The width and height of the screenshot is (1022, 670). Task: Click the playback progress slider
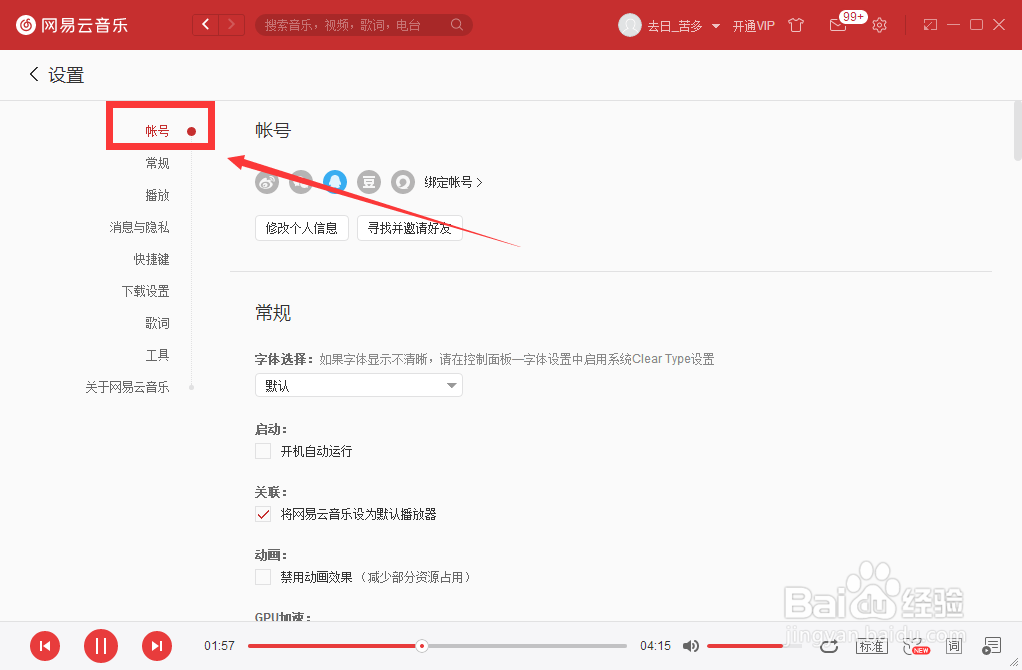437,646
